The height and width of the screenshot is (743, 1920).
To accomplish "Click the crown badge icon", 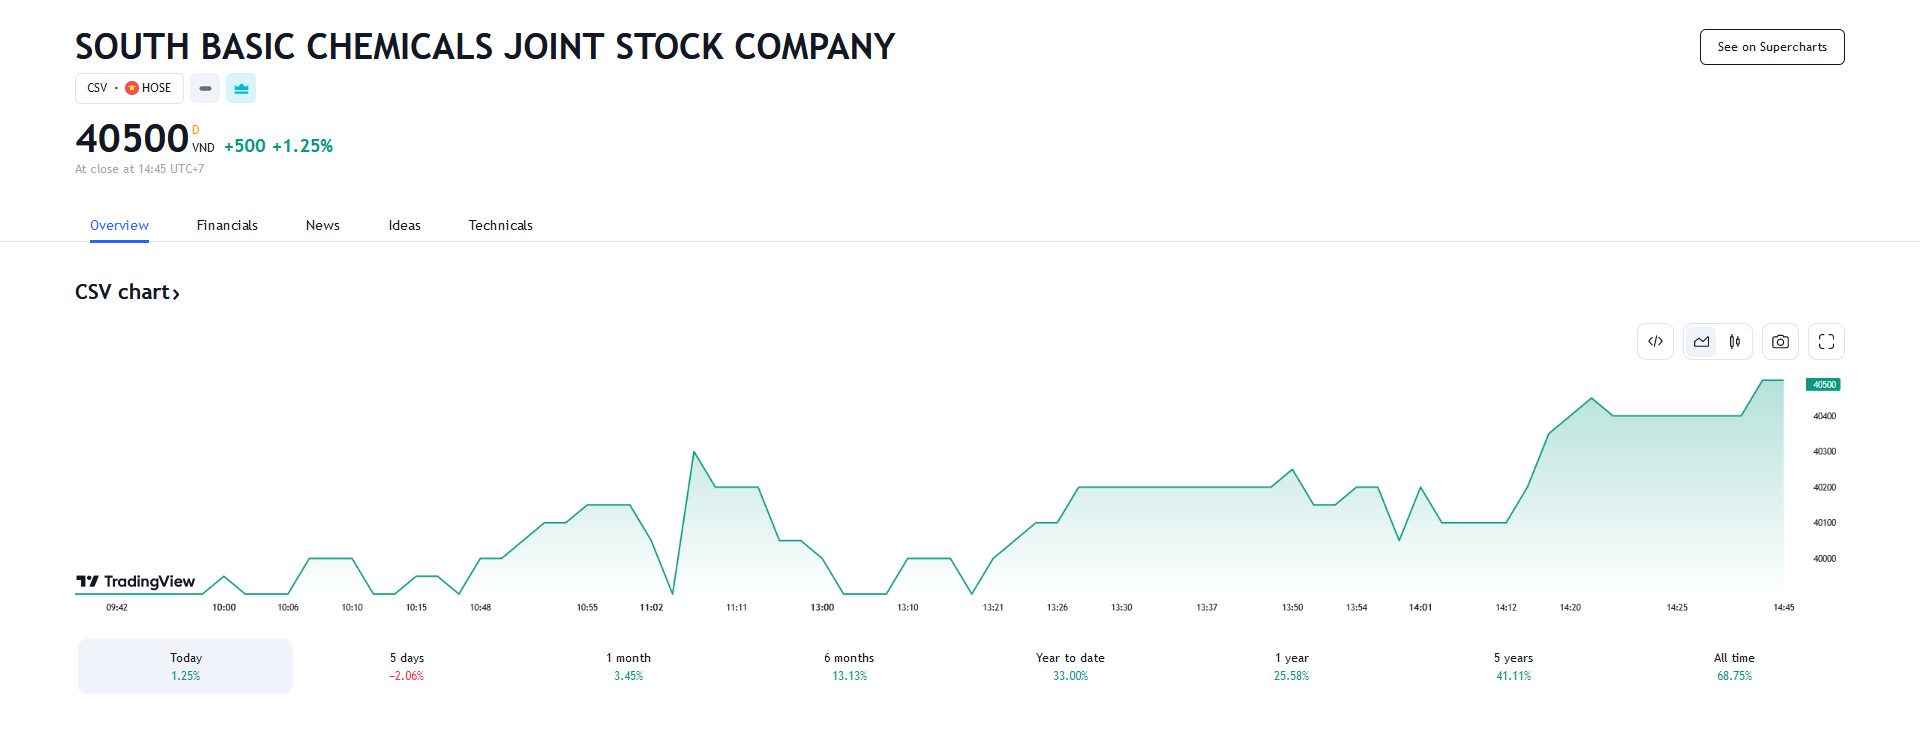I will pos(241,88).
